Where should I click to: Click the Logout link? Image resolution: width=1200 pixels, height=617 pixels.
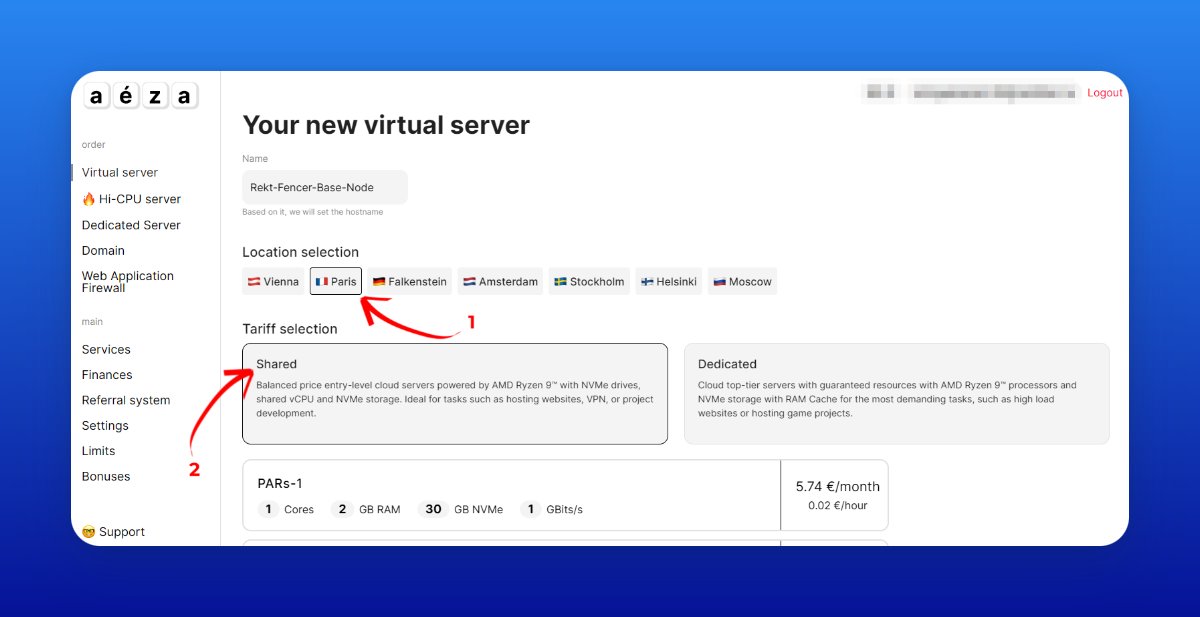1104,92
